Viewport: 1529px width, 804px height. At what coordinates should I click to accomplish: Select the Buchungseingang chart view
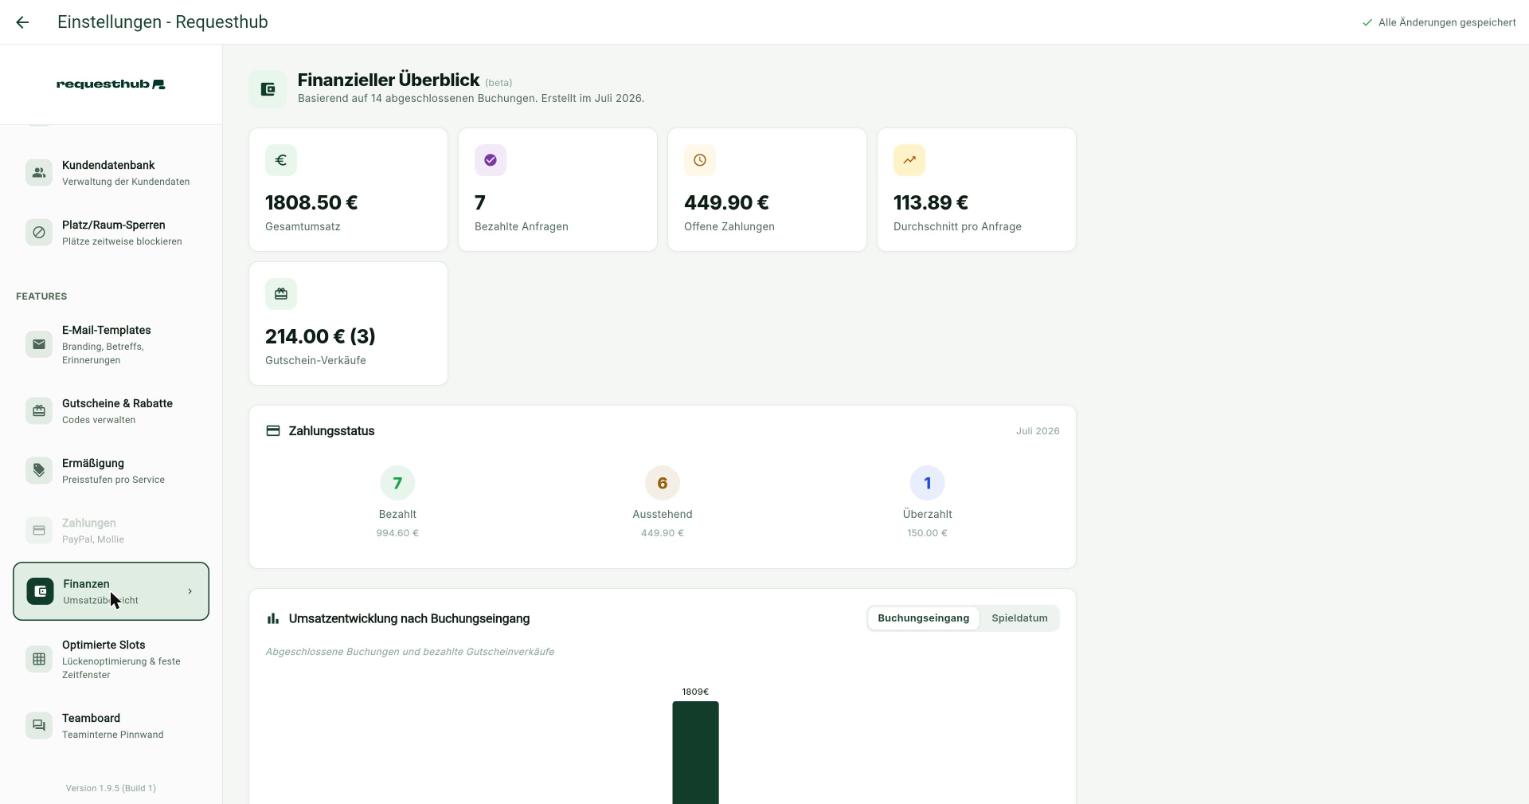click(x=923, y=618)
